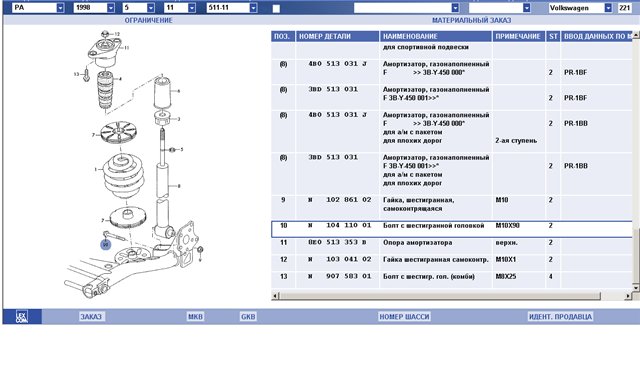
Task: Click the ИДЕНТ. ПРОДАВЦА button
Action: [x=560, y=317]
